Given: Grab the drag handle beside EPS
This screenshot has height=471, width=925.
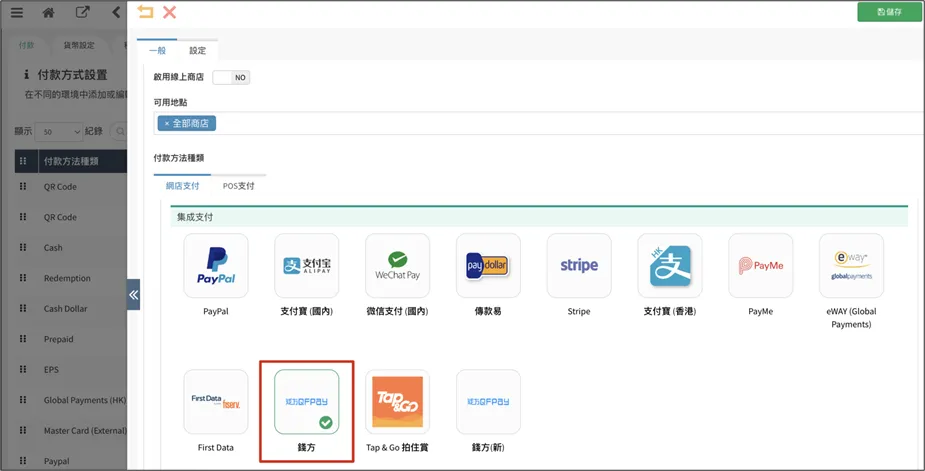Looking at the screenshot, I should [23, 369].
